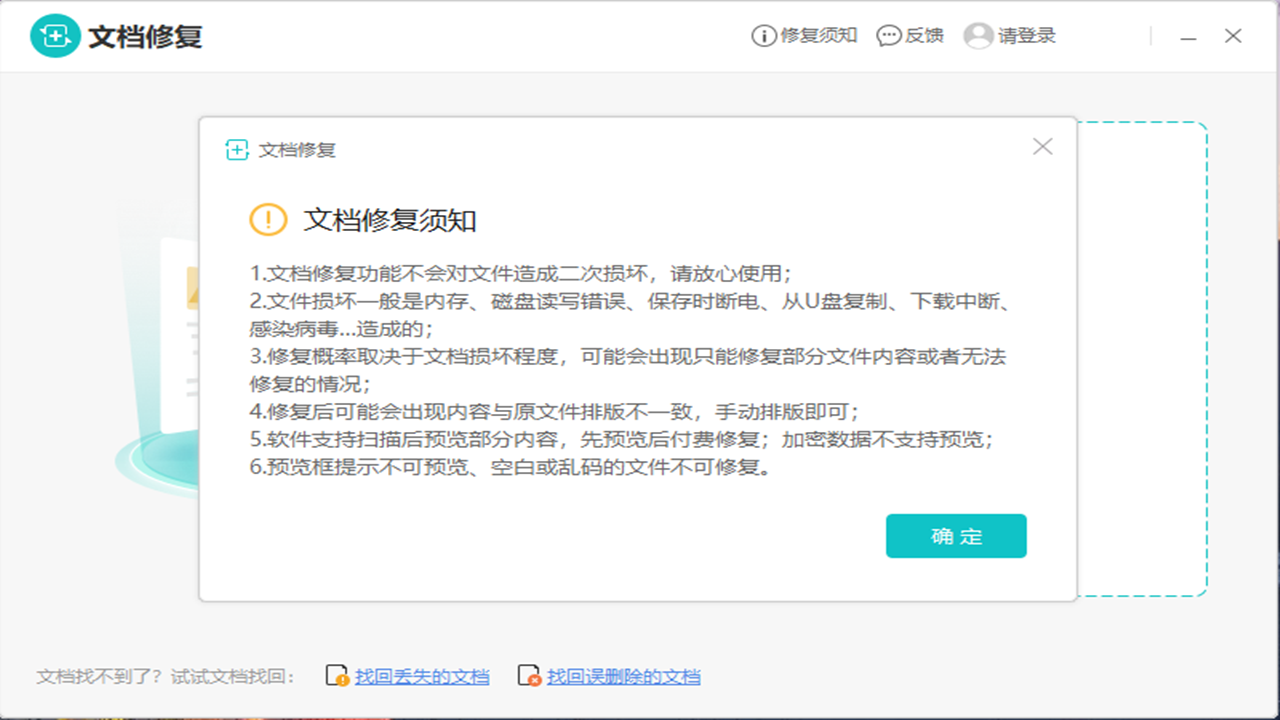
Task: Click 请登录 to sign in
Action: 1026,36
